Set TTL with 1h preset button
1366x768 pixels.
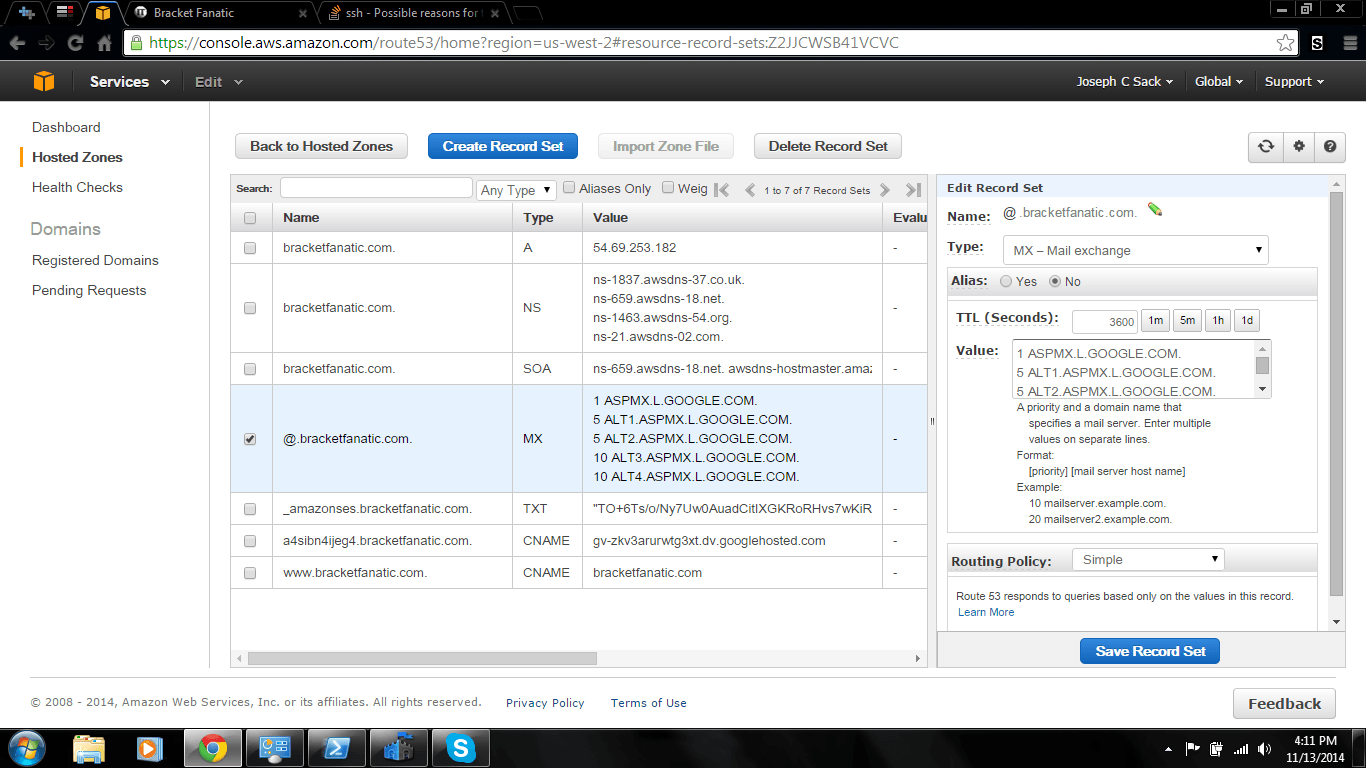(1217, 321)
